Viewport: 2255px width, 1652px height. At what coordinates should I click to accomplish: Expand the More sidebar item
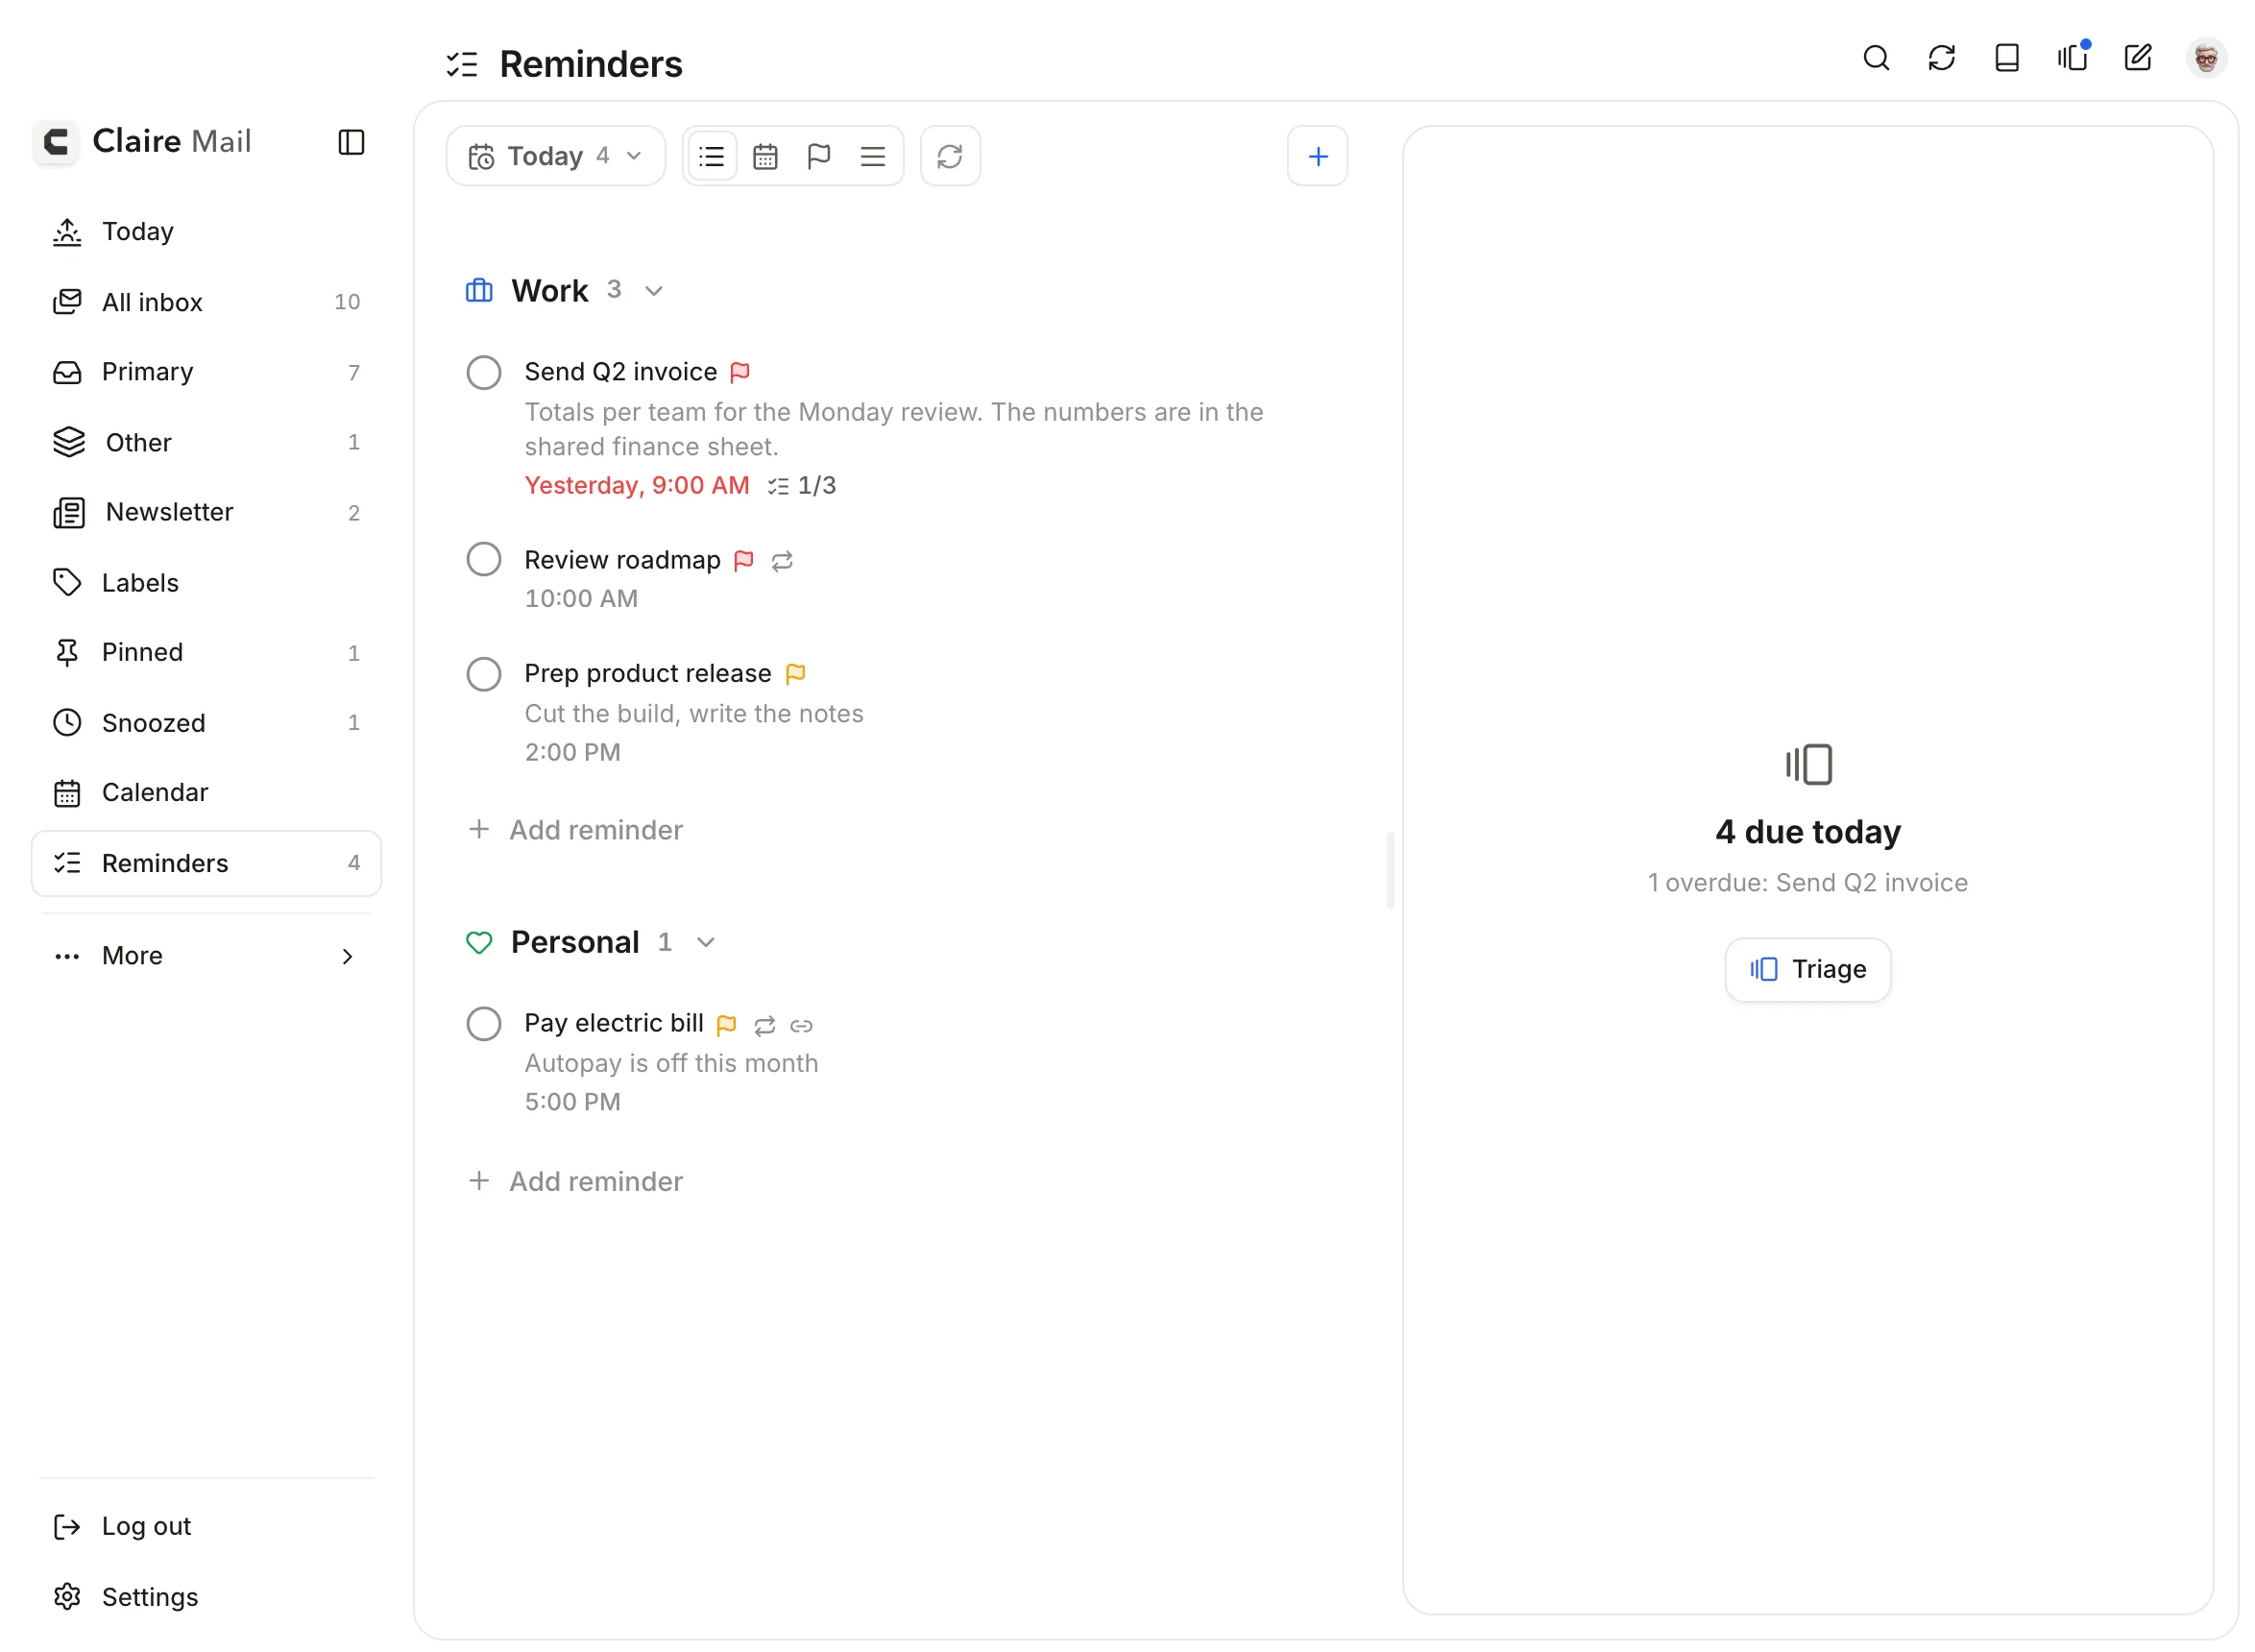pyautogui.click(x=206, y=956)
